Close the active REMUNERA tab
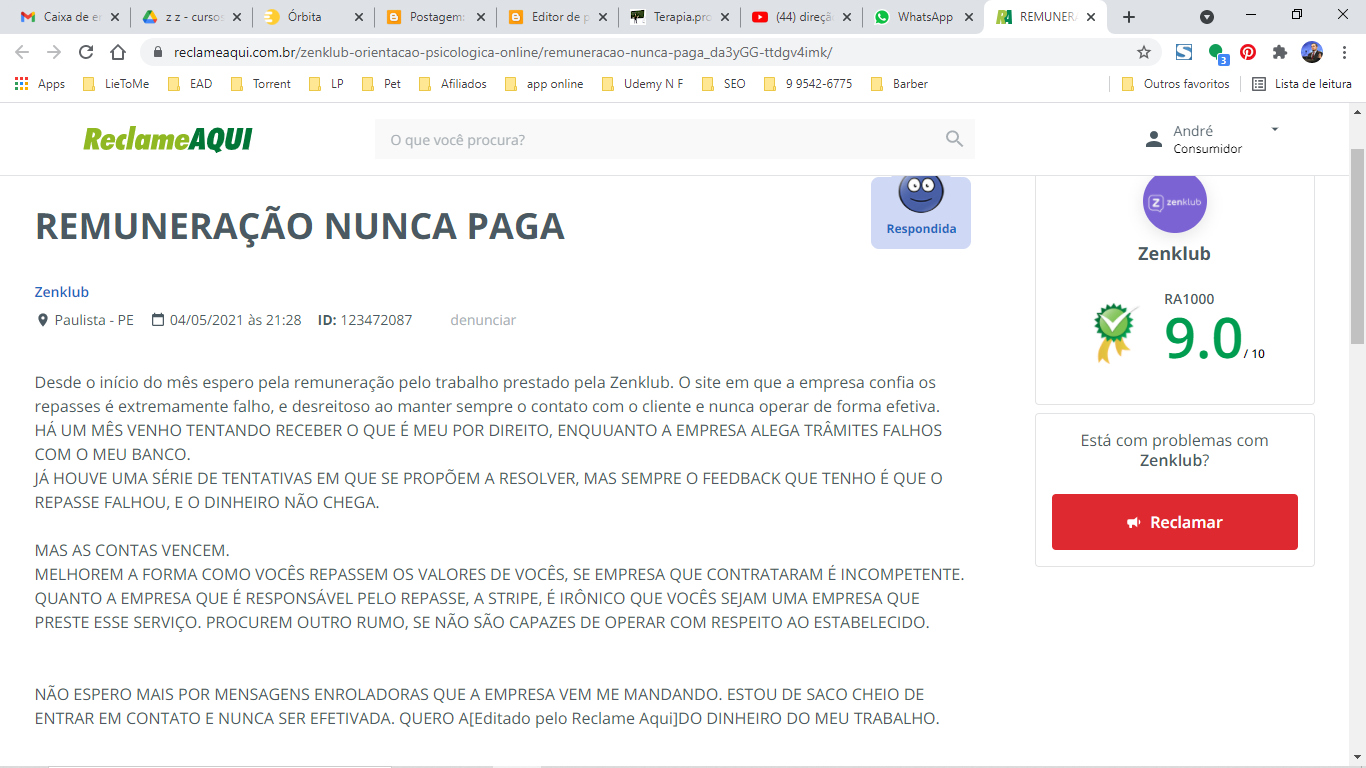The height and width of the screenshot is (768, 1366). (x=1091, y=17)
